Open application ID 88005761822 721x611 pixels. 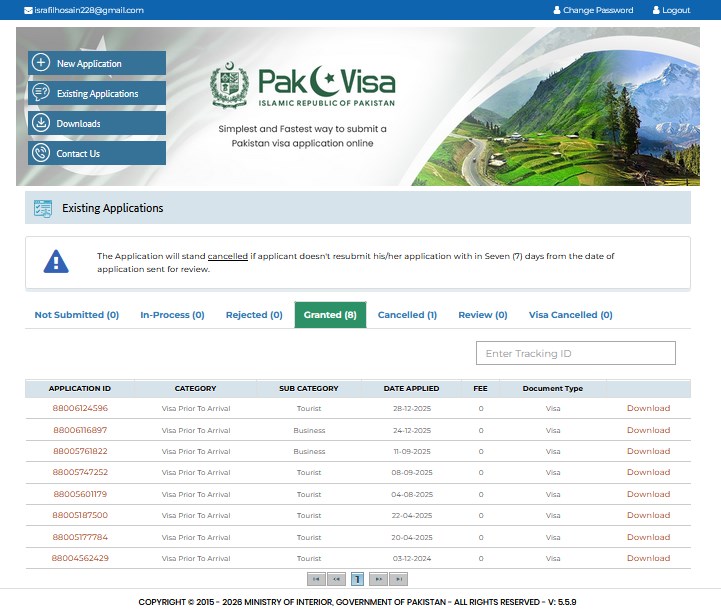(x=80, y=451)
